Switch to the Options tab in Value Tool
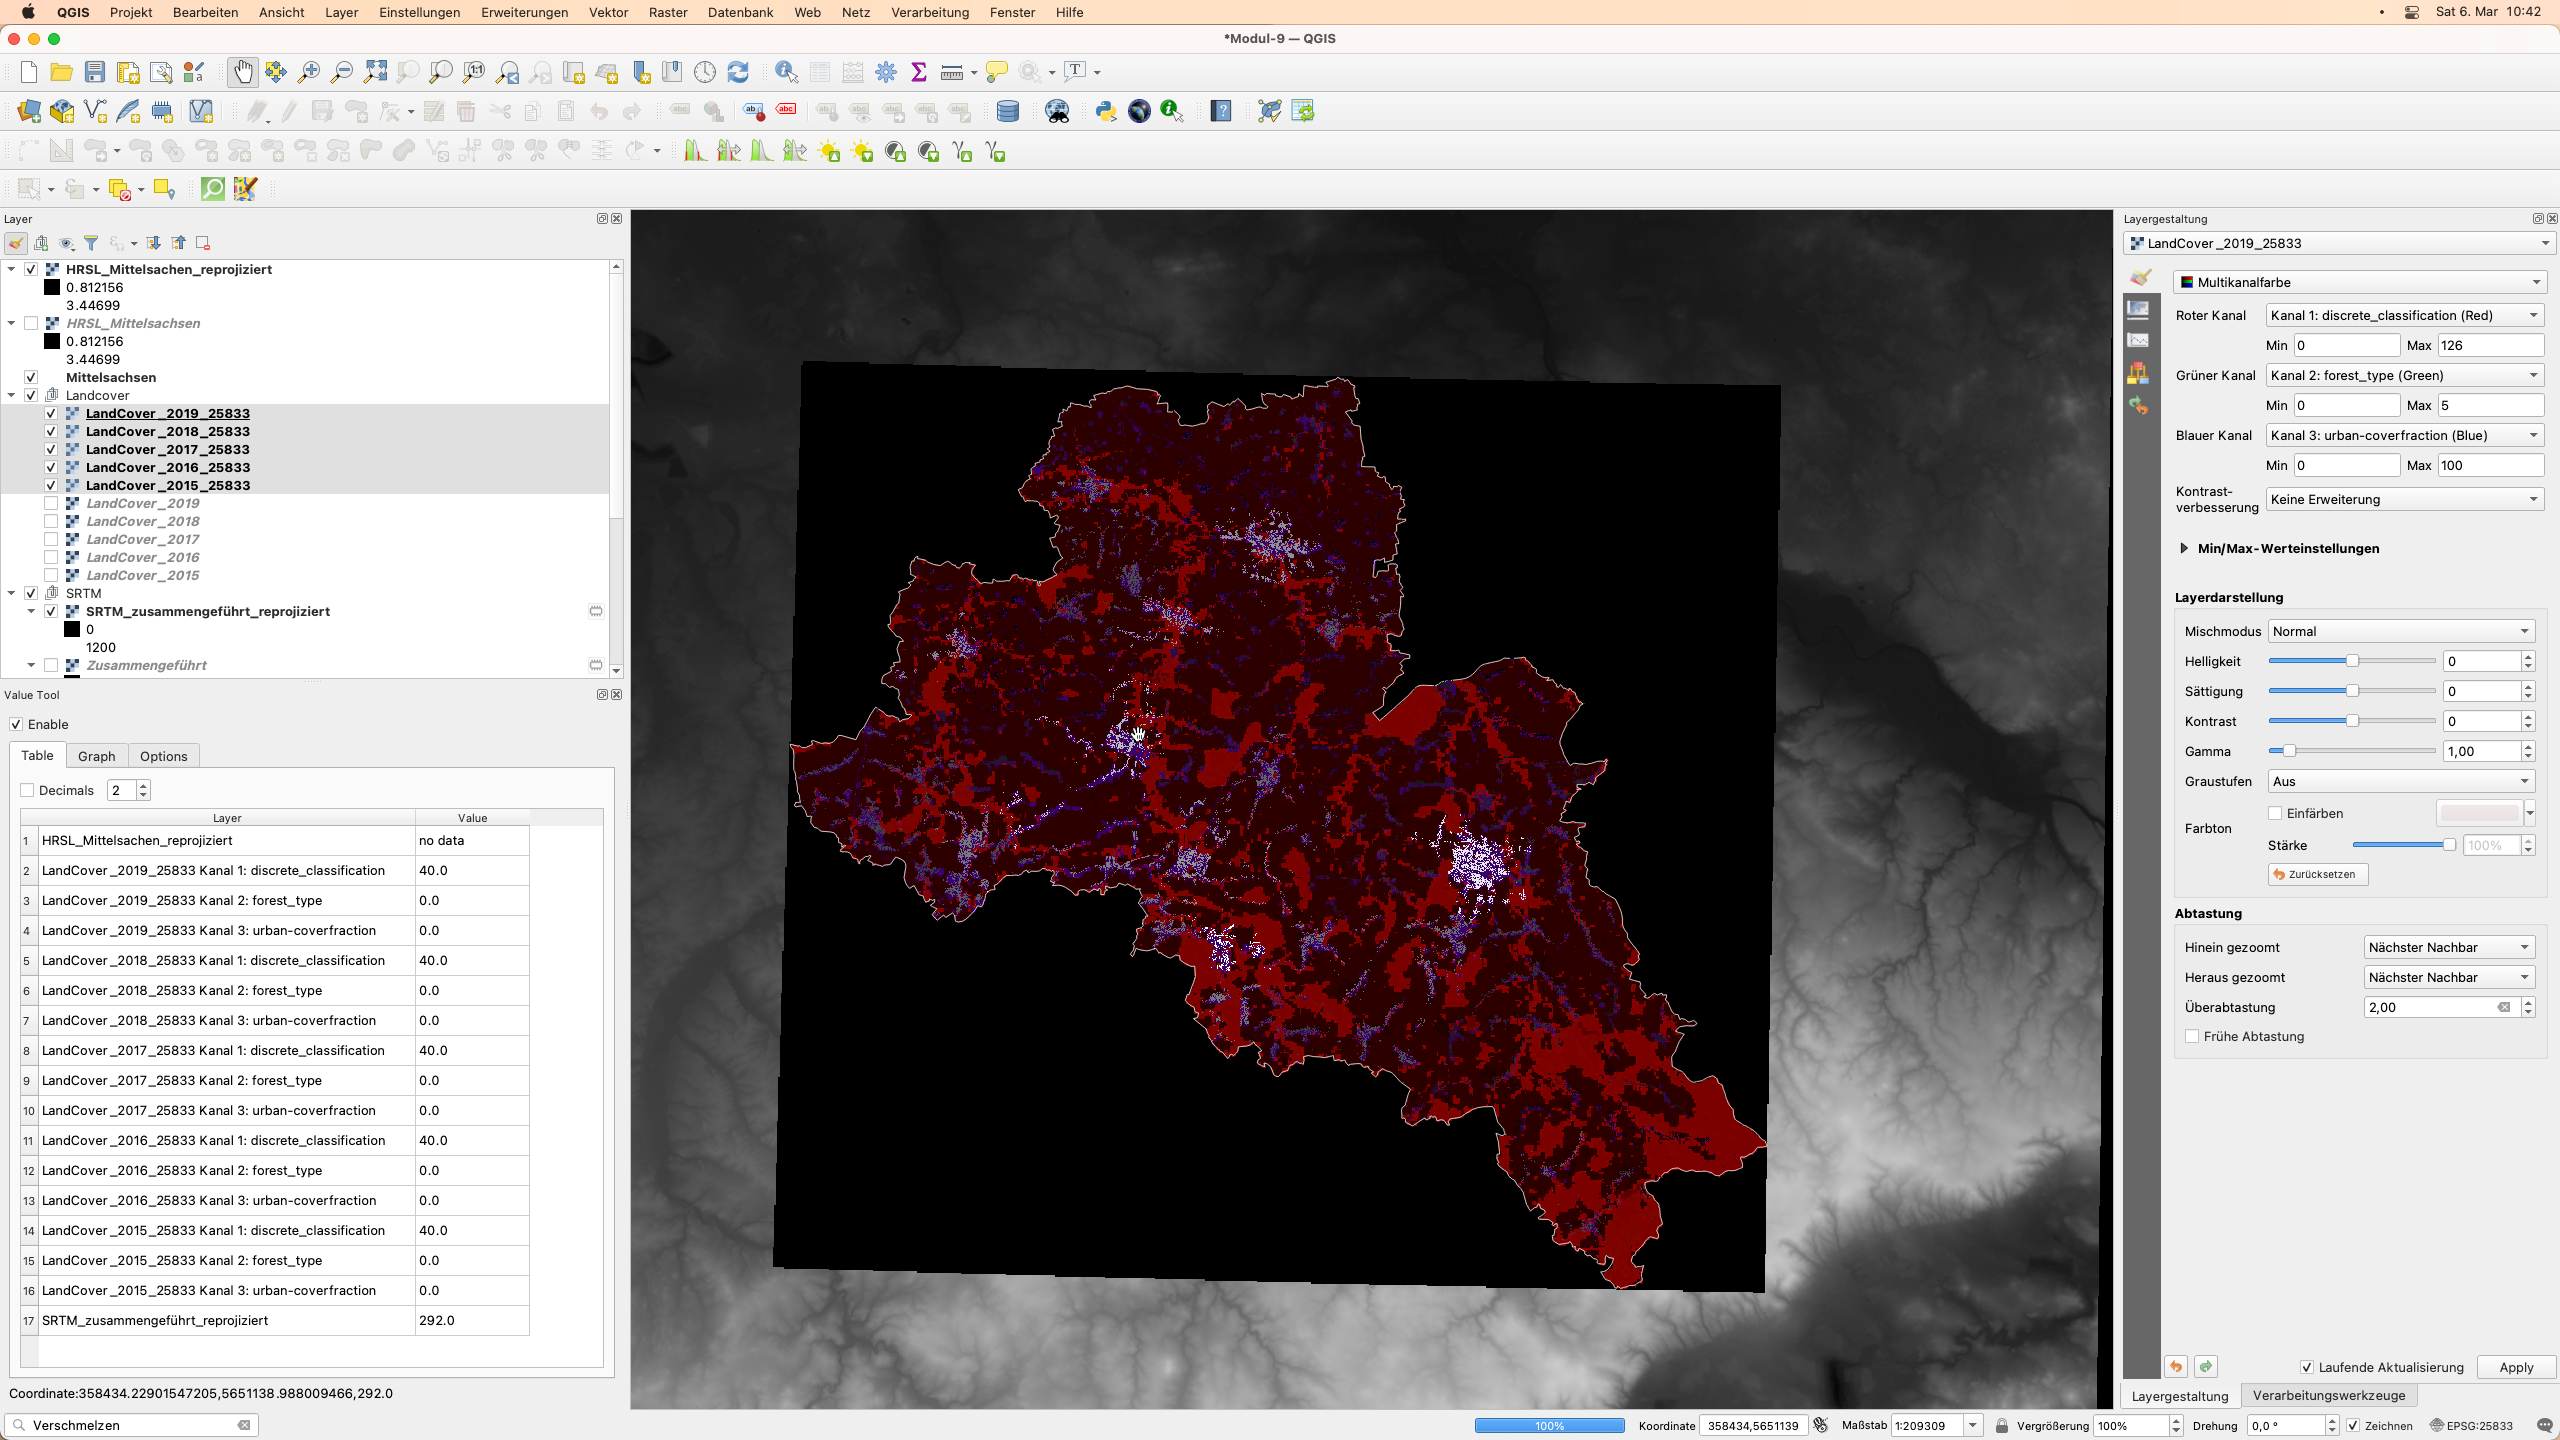The height and width of the screenshot is (1440, 2560). click(164, 756)
